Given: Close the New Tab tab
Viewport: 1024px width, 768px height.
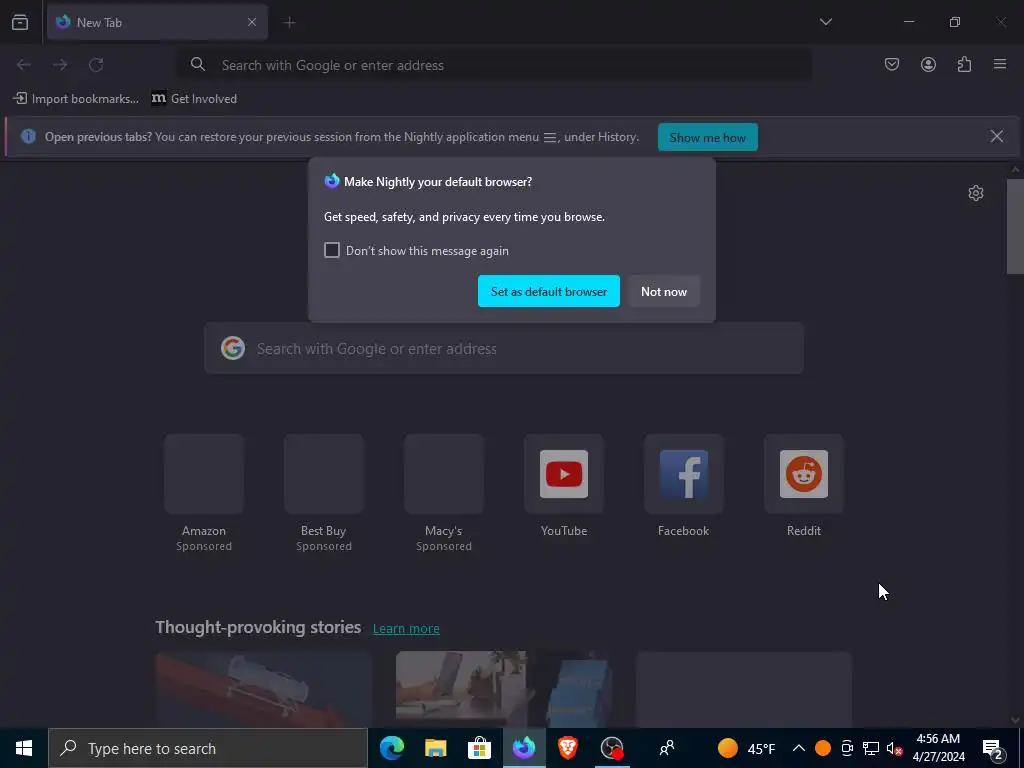Looking at the screenshot, I should (252, 22).
